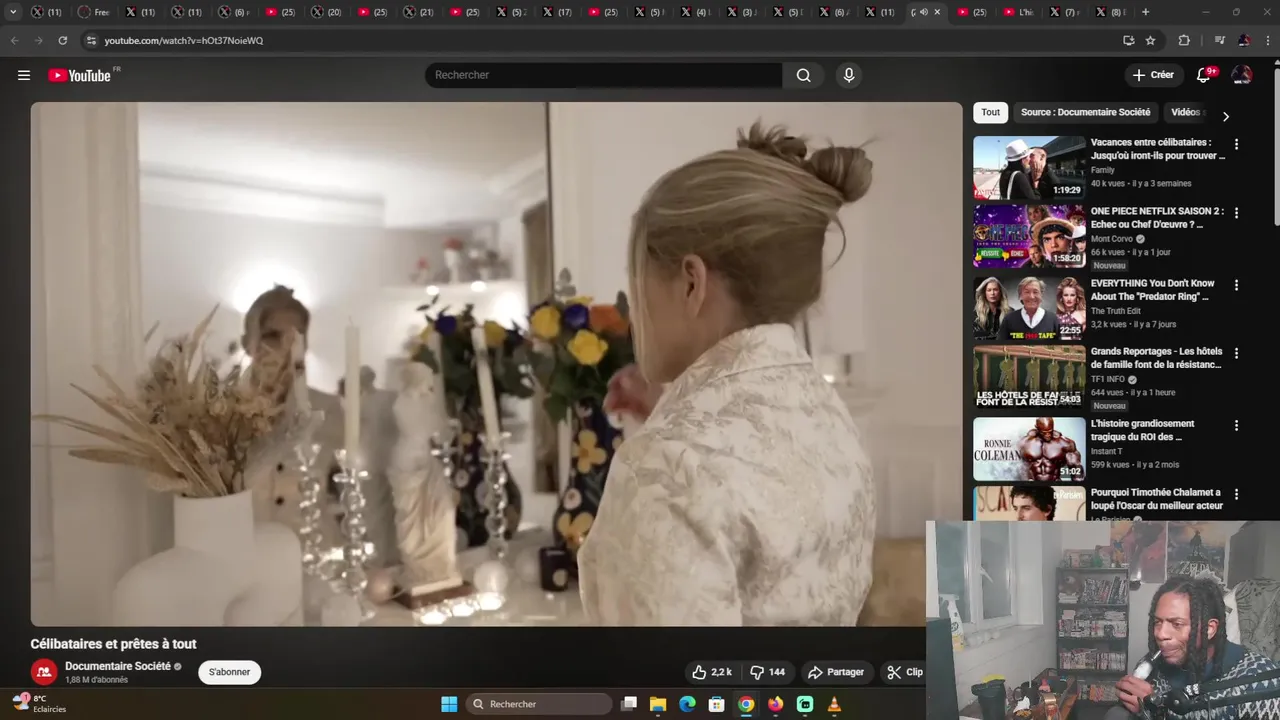Open the notifications bell

[x=1204, y=75]
